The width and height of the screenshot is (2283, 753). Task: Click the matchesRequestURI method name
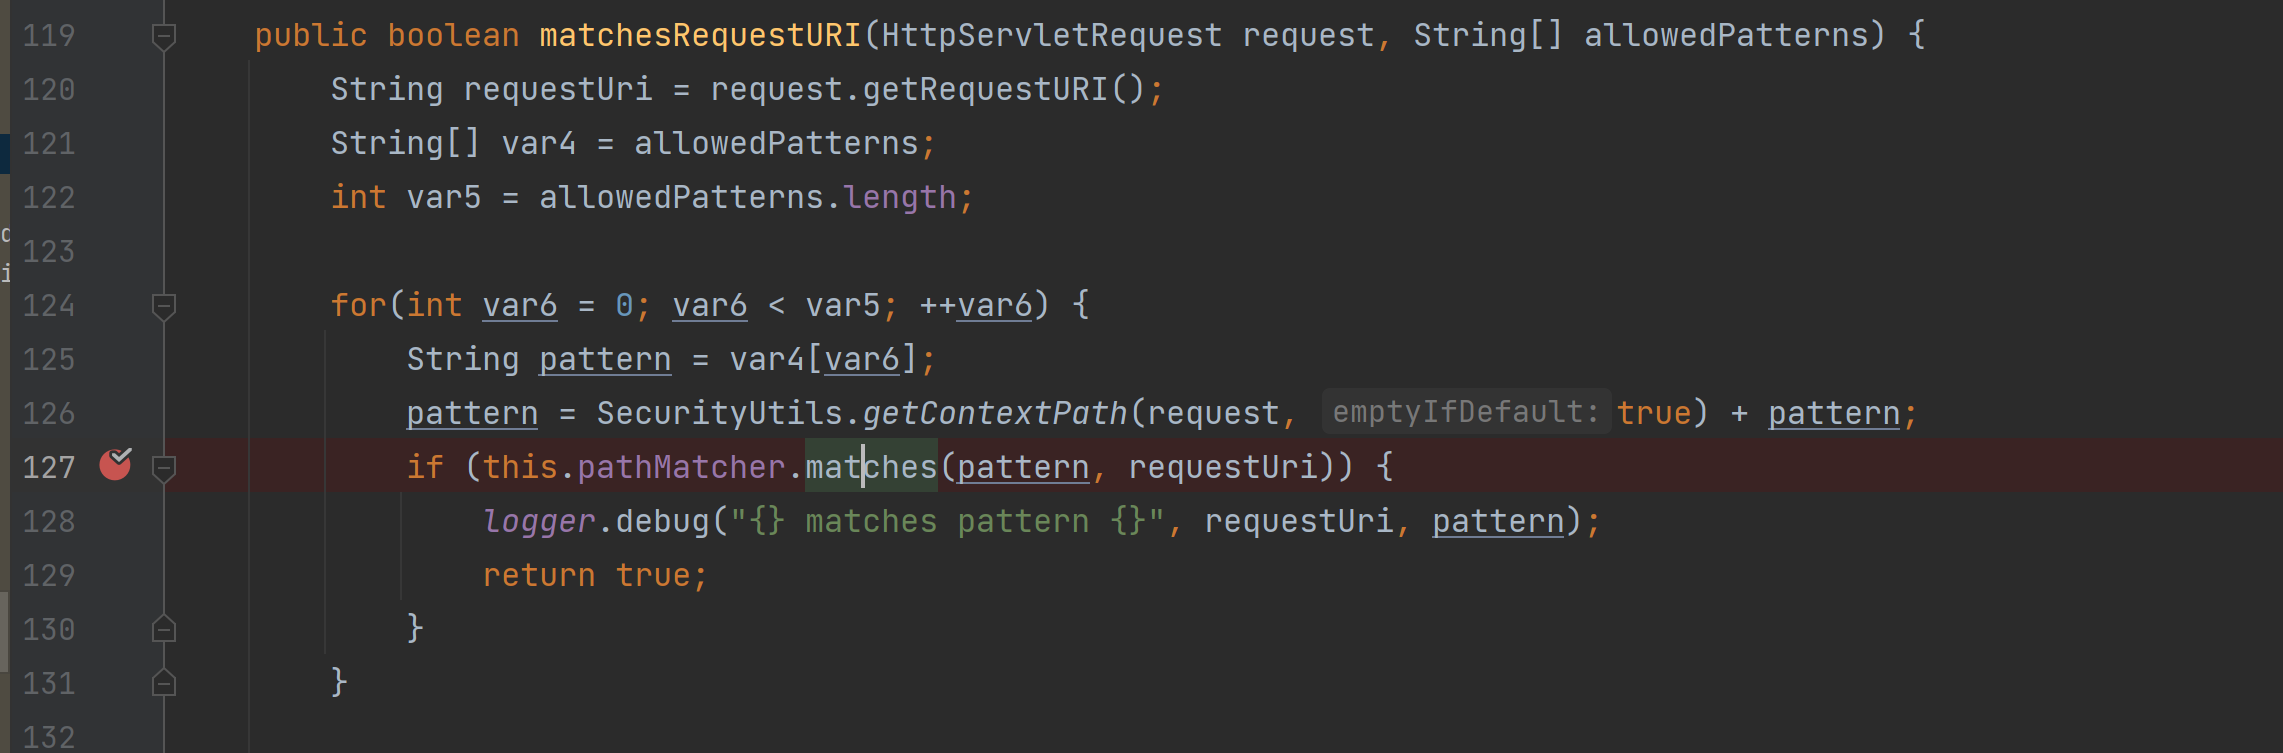[700, 36]
